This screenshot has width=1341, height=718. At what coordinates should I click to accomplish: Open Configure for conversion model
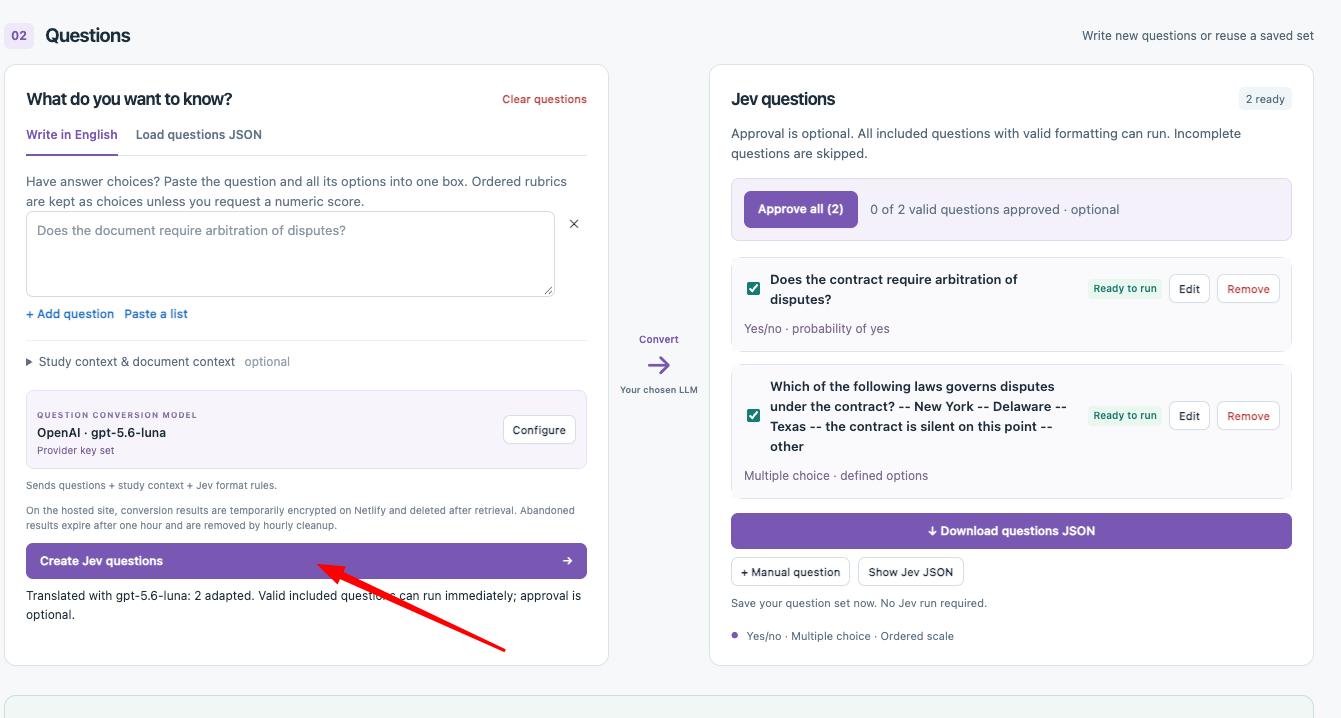pos(539,430)
